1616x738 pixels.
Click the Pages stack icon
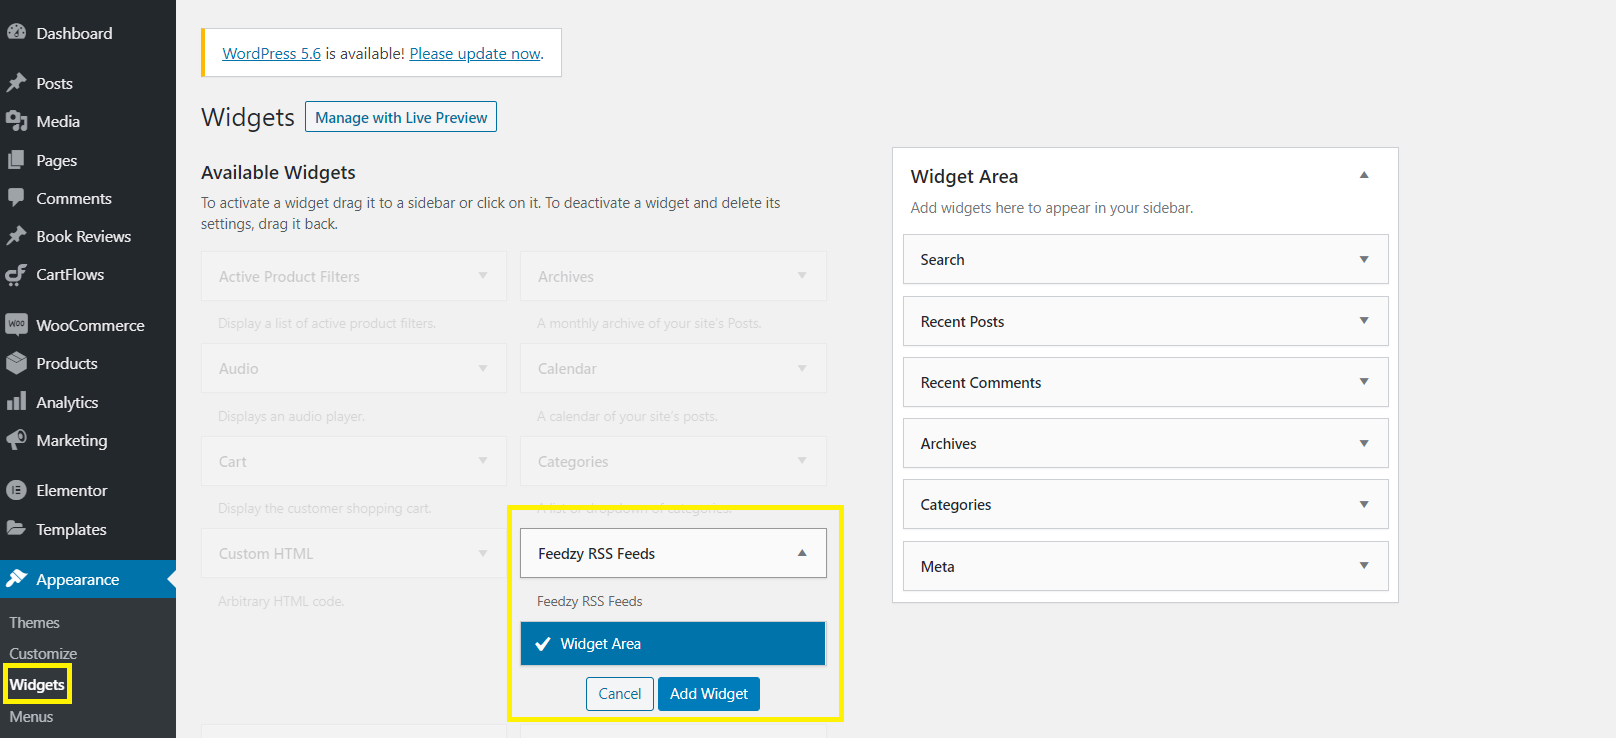click(x=16, y=160)
